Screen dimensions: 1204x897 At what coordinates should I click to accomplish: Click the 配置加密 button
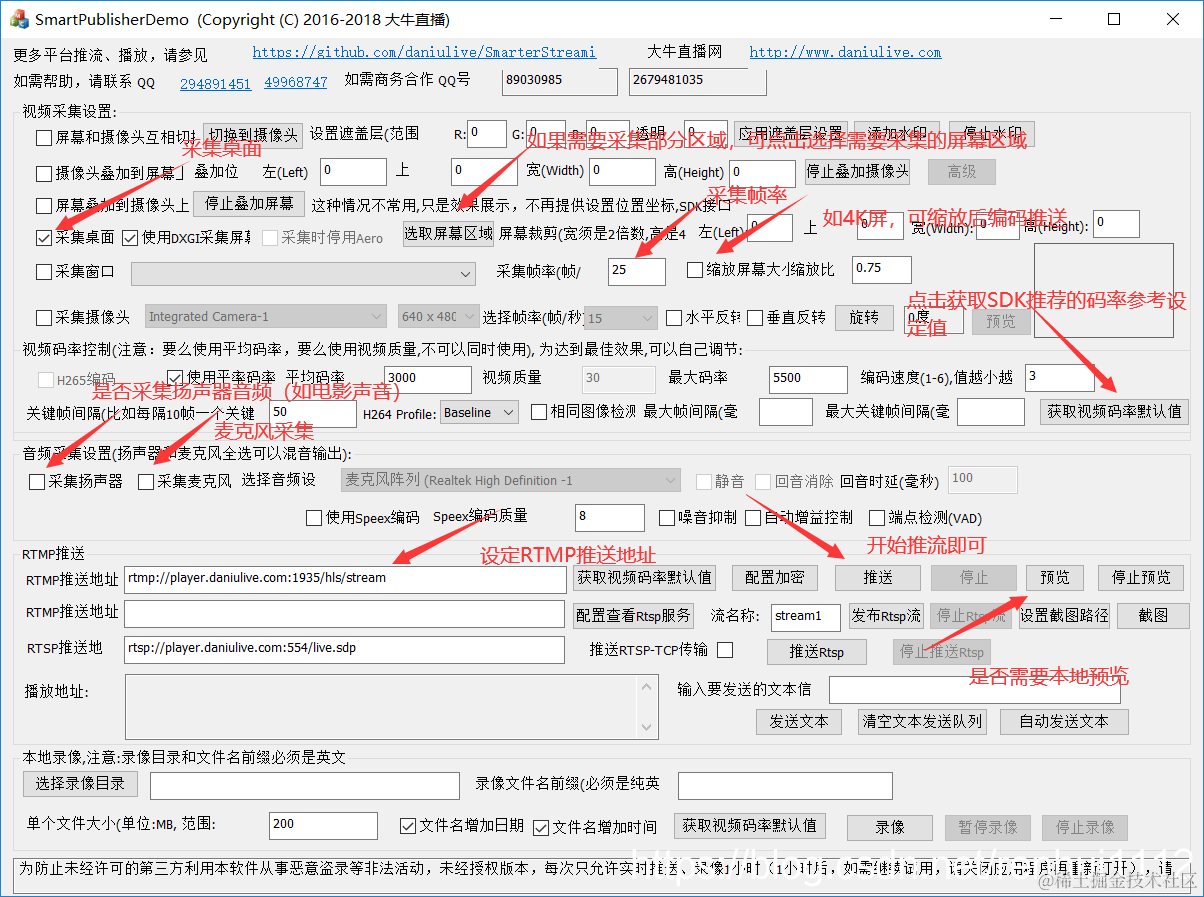pos(775,577)
